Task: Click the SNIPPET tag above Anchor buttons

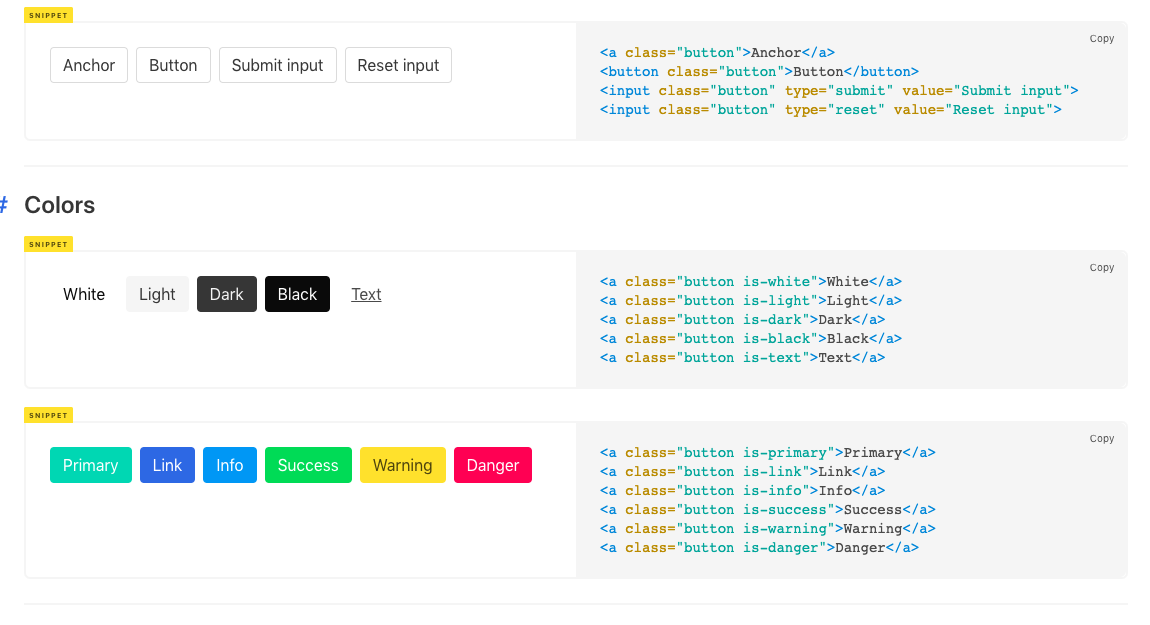Action: (x=48, y=15)
